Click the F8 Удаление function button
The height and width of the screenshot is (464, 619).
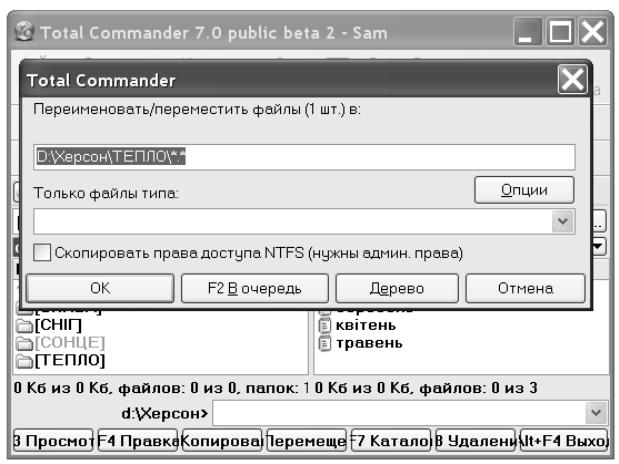pyautogui.click(x=475, y=441)
